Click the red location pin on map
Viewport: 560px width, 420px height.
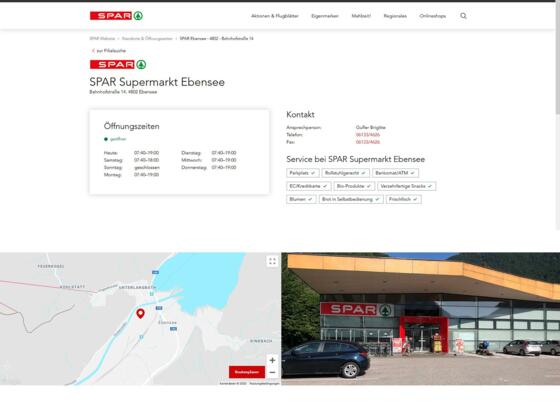[140, 314]
